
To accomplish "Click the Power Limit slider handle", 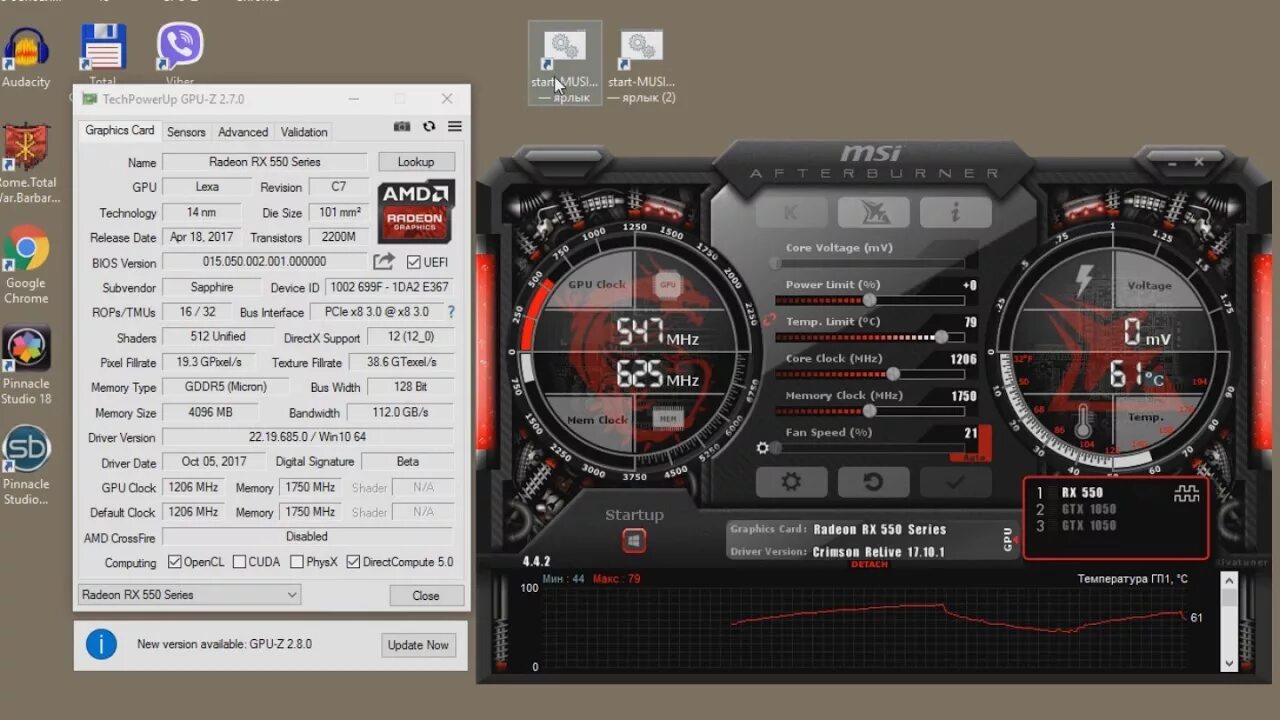I will [x=869, y=300].
